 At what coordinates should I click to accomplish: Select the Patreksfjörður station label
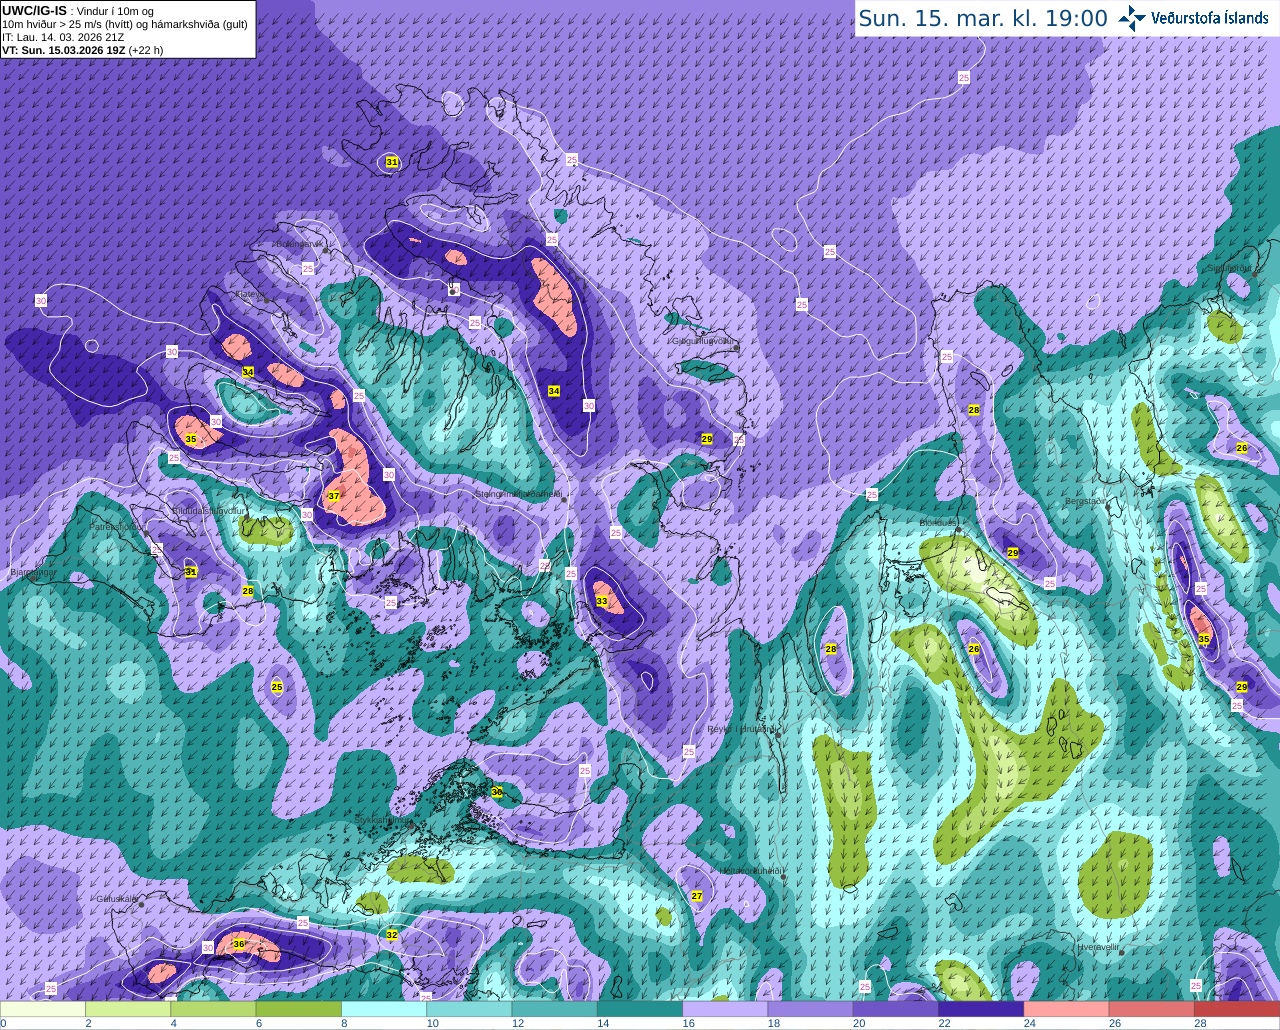click(x=118, y=526)
